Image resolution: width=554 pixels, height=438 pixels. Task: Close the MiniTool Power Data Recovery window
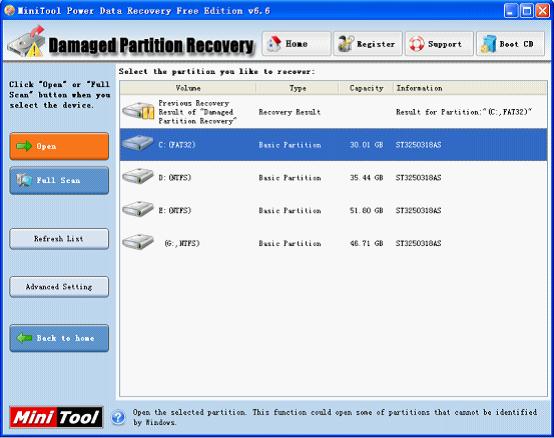pos(543,11)
